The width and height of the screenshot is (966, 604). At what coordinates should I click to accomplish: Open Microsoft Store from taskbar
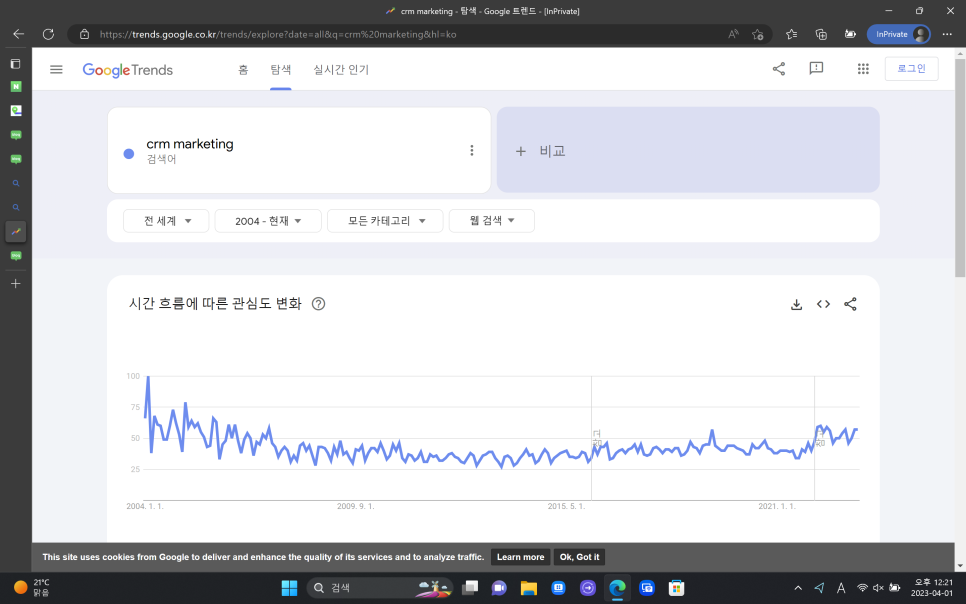point(676,588)
